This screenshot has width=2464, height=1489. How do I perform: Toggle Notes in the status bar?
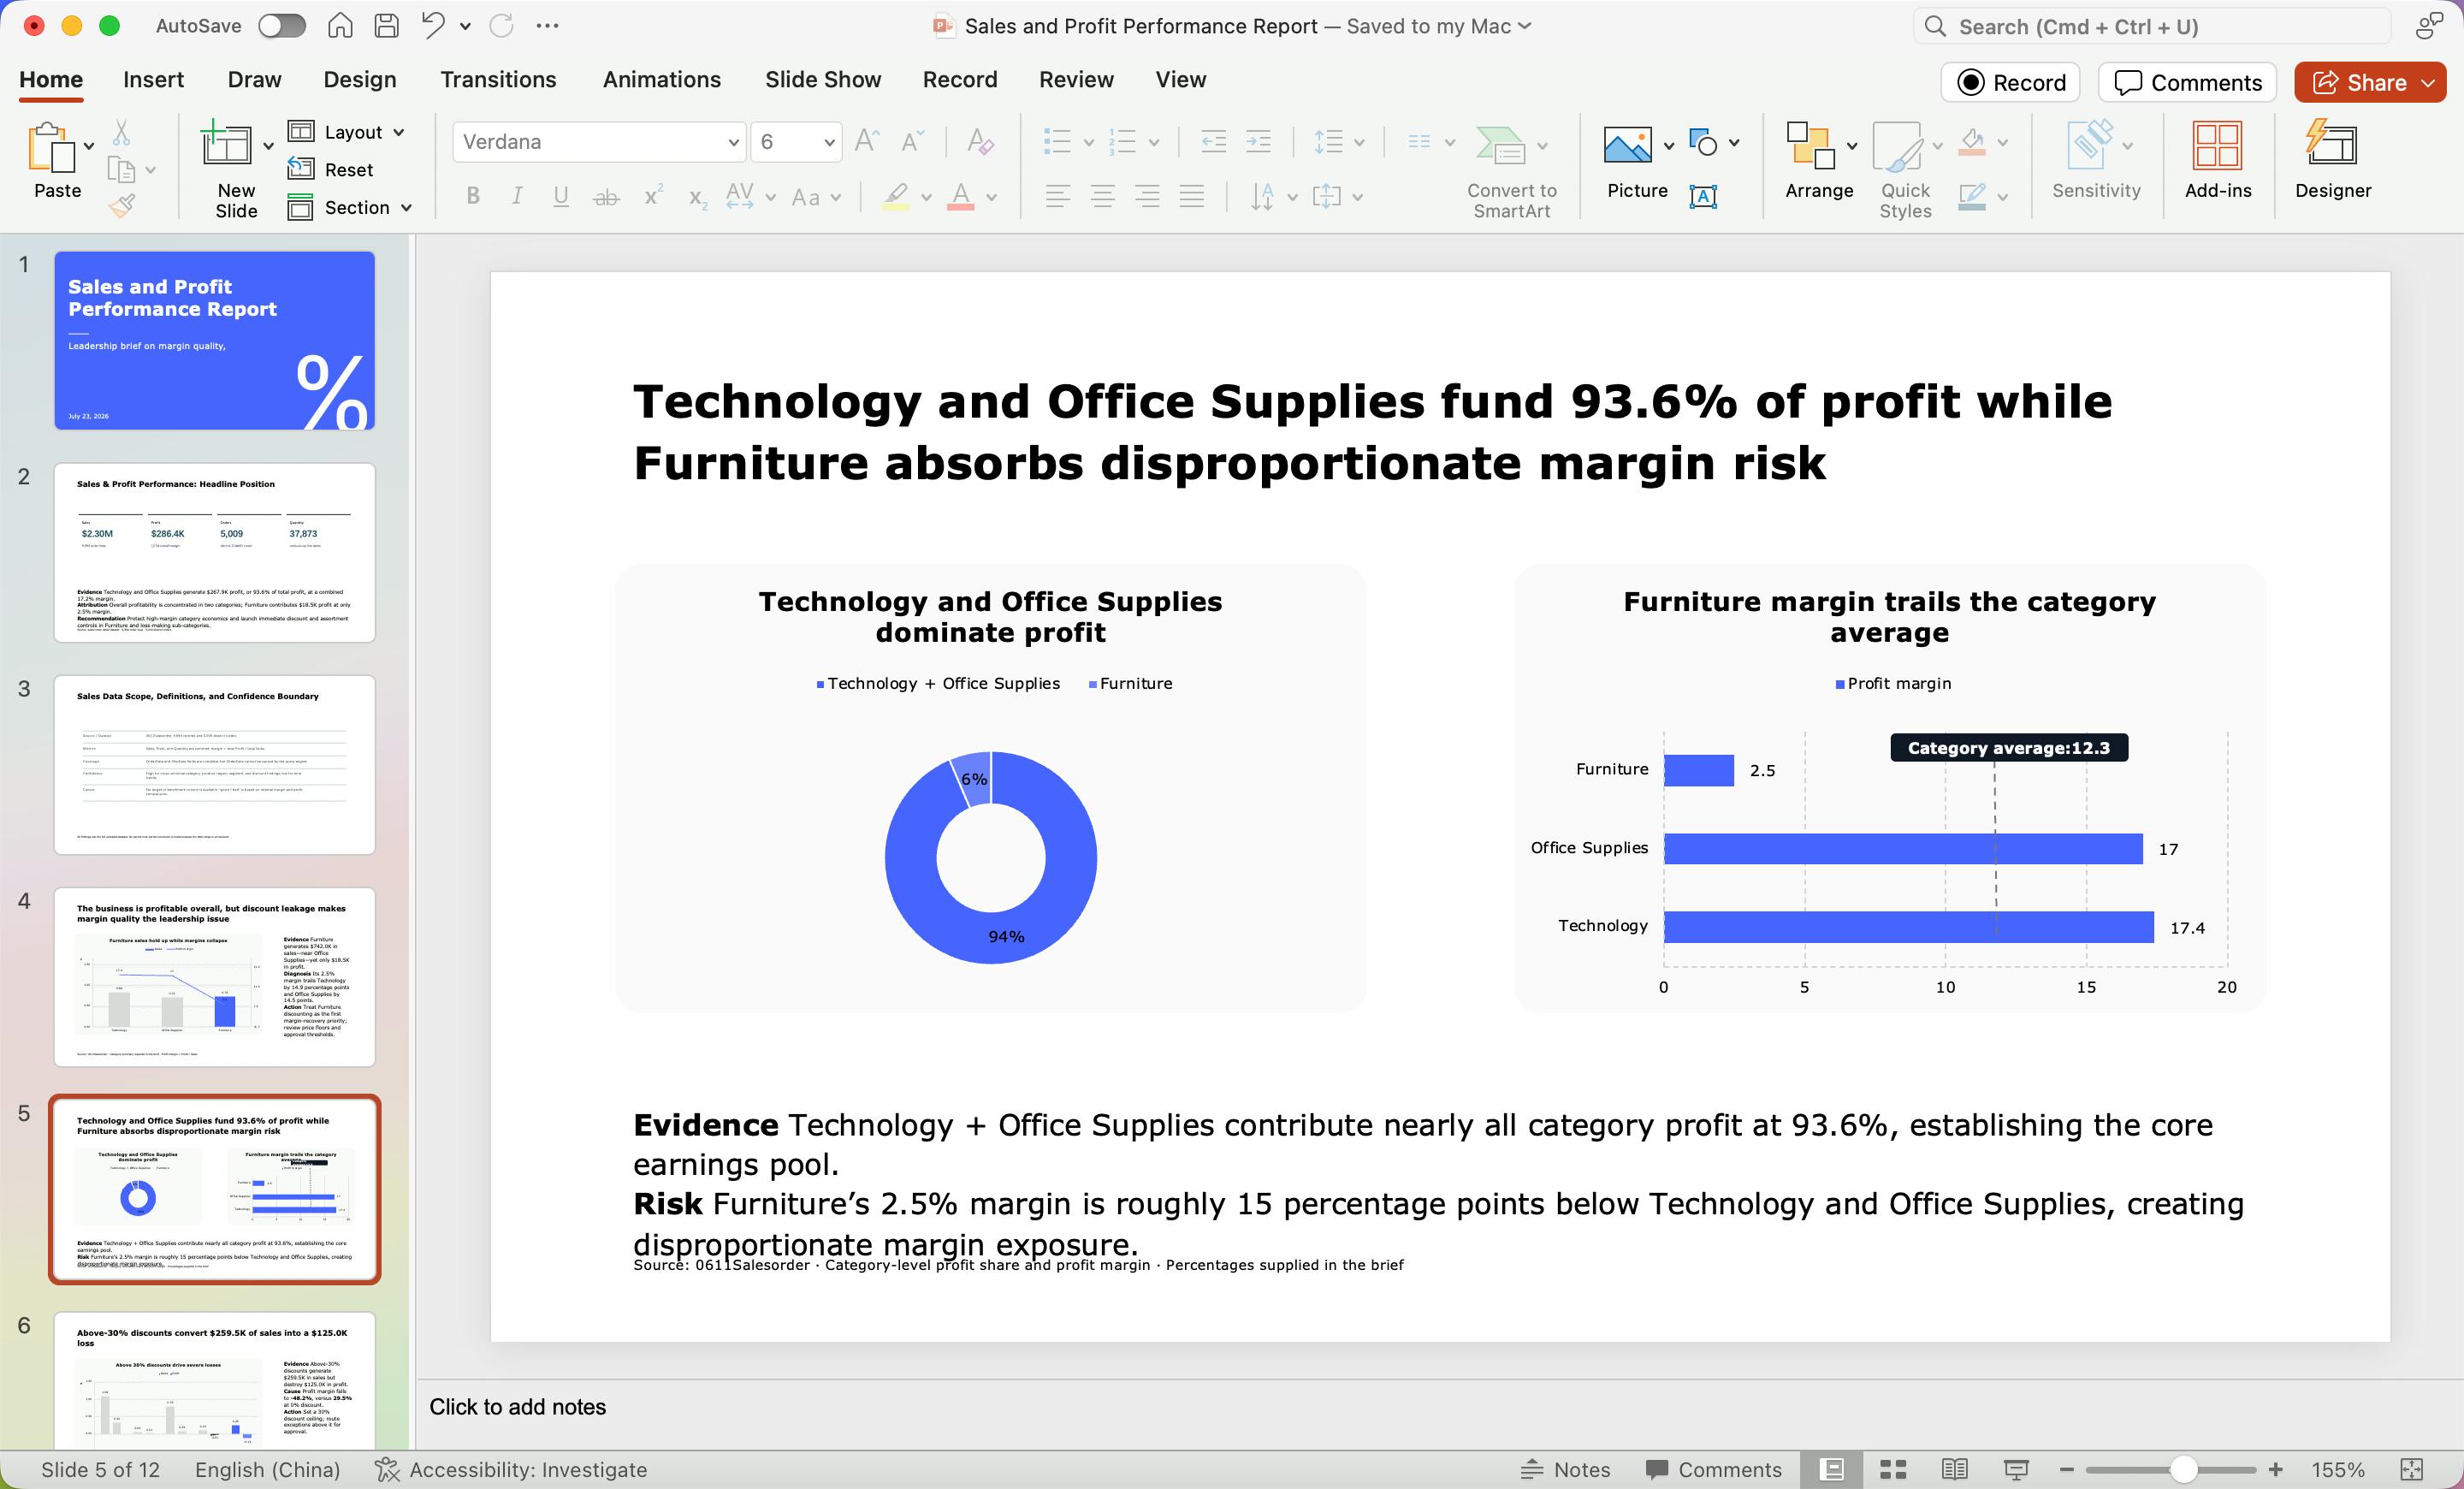pos(1565,1469)
